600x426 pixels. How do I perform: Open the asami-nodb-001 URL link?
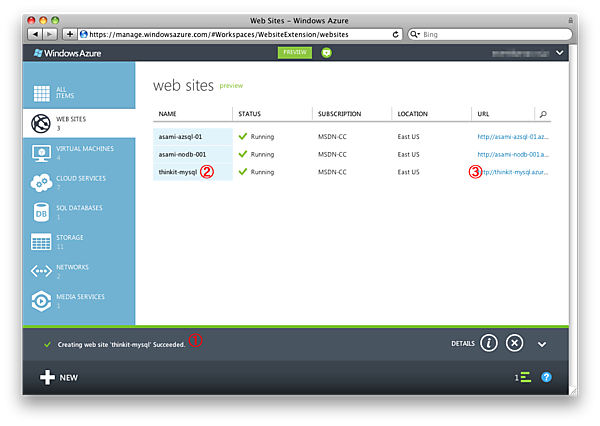pyautogui.click(x=513, y=155)
